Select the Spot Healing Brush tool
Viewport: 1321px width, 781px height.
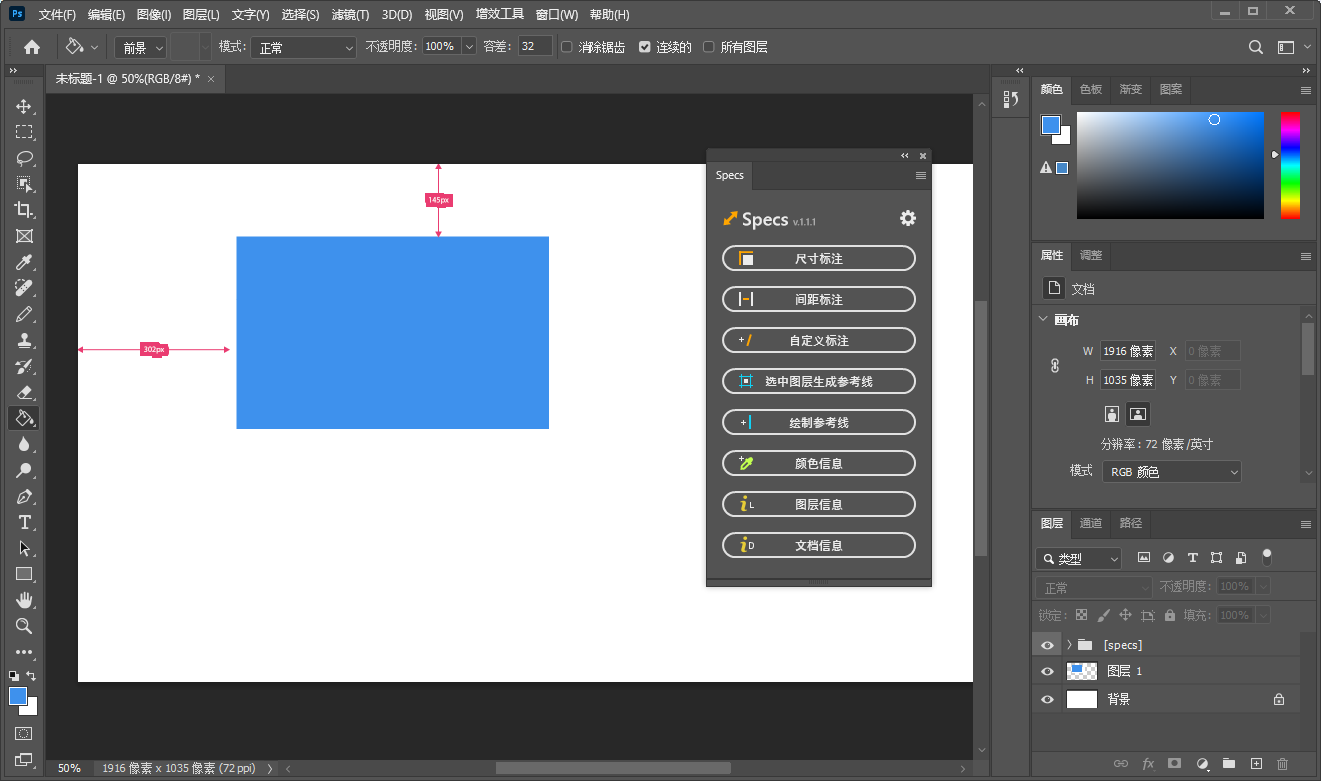coord(24,288)
